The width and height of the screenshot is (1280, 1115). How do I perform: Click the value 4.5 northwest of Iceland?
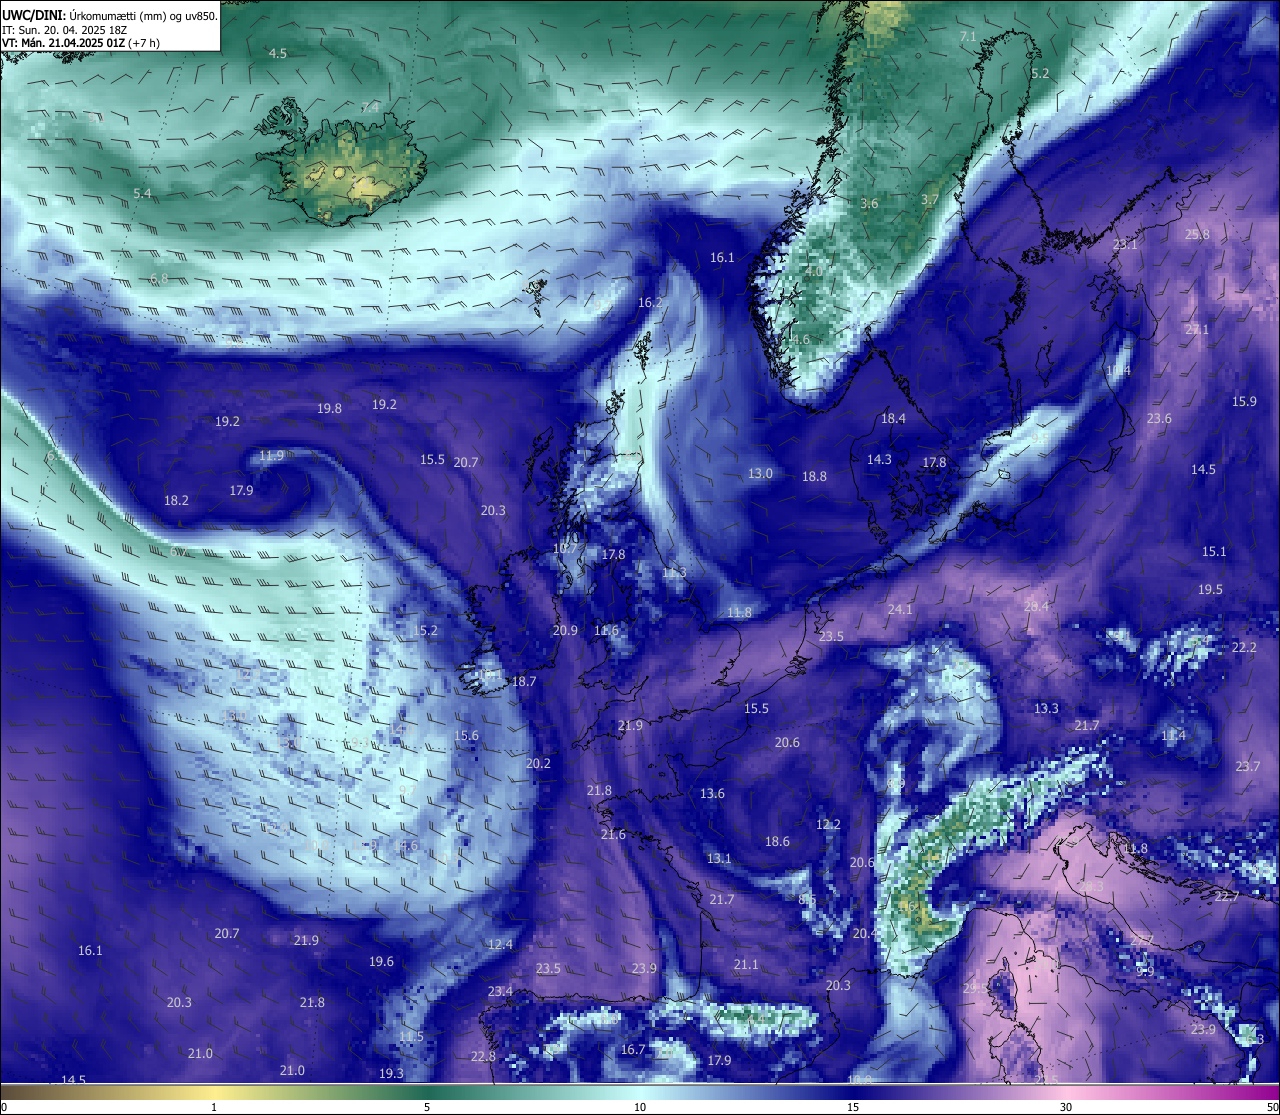[278, 53]
